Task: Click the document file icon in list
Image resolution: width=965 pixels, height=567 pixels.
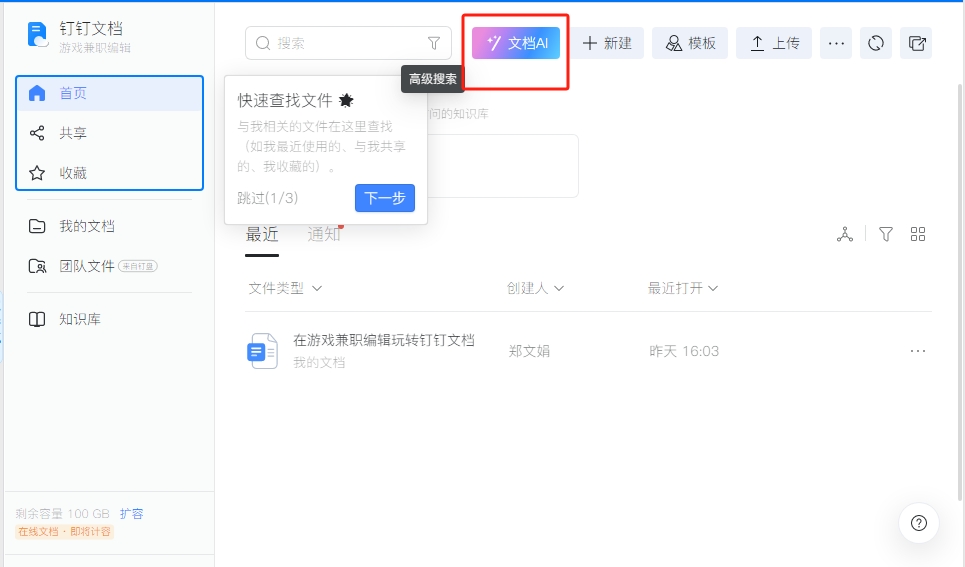Action: click(x=262, y=351)
